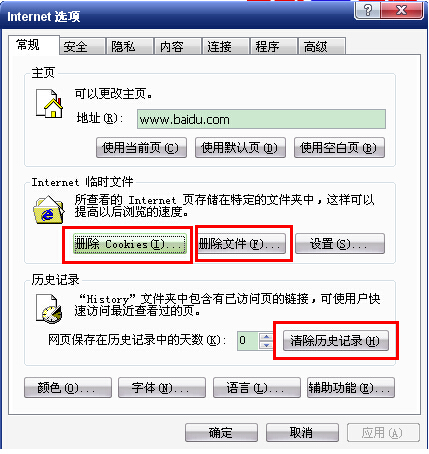The height and width of the screenshot is (454, 429).
Task: Click the 删除文件 button
Action: [242, 244]
